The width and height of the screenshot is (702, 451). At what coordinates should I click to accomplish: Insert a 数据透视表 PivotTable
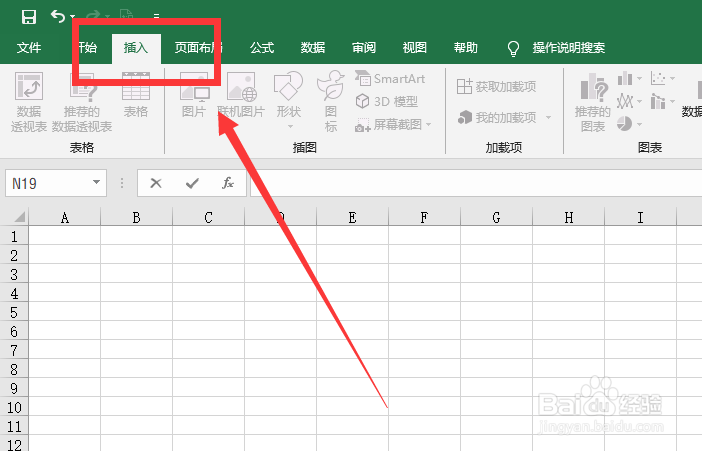(x=29, y=102)
